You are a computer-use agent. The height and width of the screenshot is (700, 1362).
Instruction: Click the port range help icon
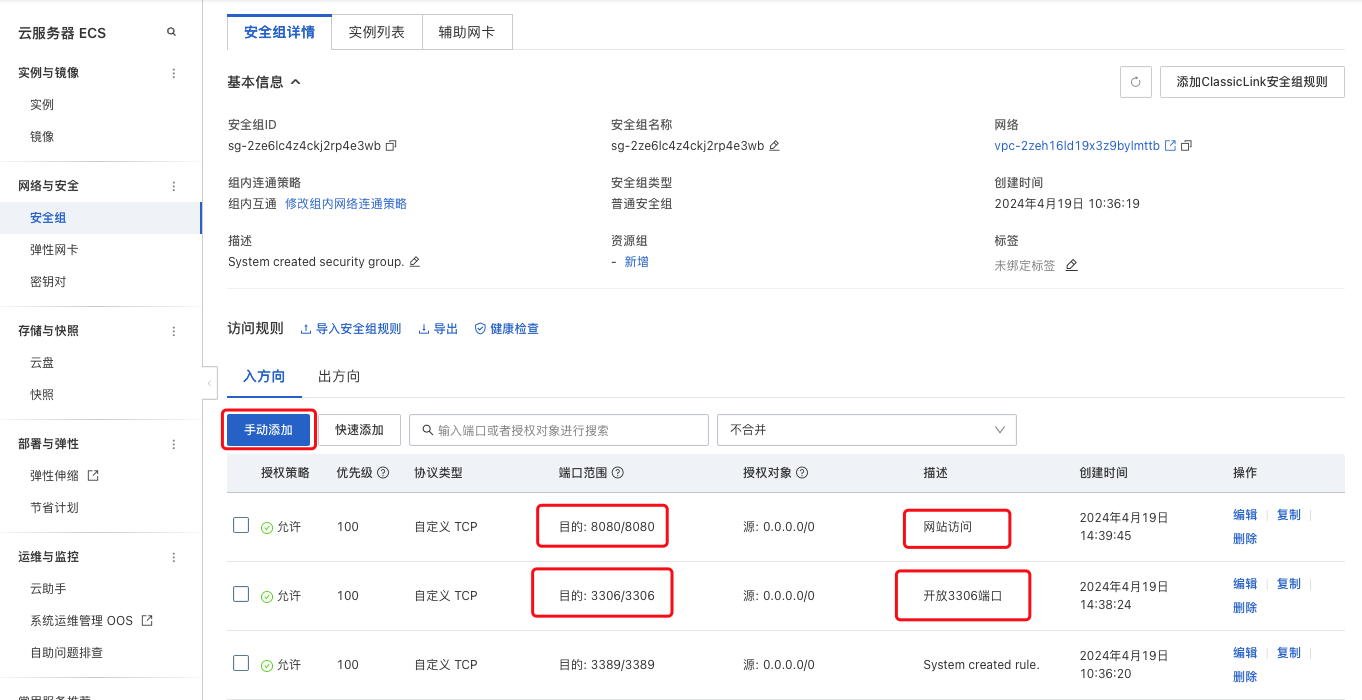pos(617,473)
